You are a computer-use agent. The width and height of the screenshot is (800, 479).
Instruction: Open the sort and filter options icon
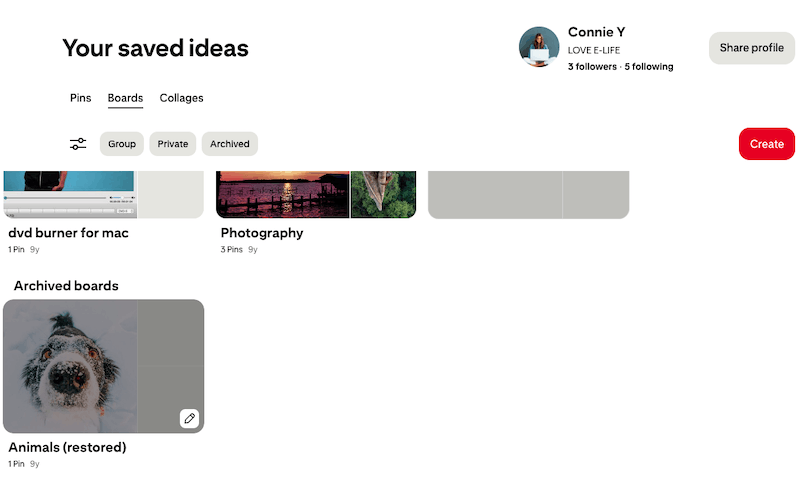coord(78,144)
